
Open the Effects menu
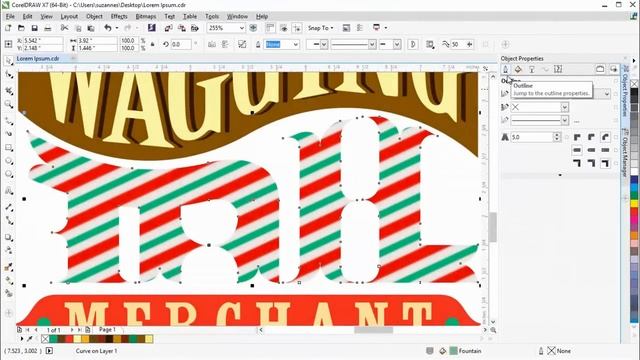[x=119, y=16]
